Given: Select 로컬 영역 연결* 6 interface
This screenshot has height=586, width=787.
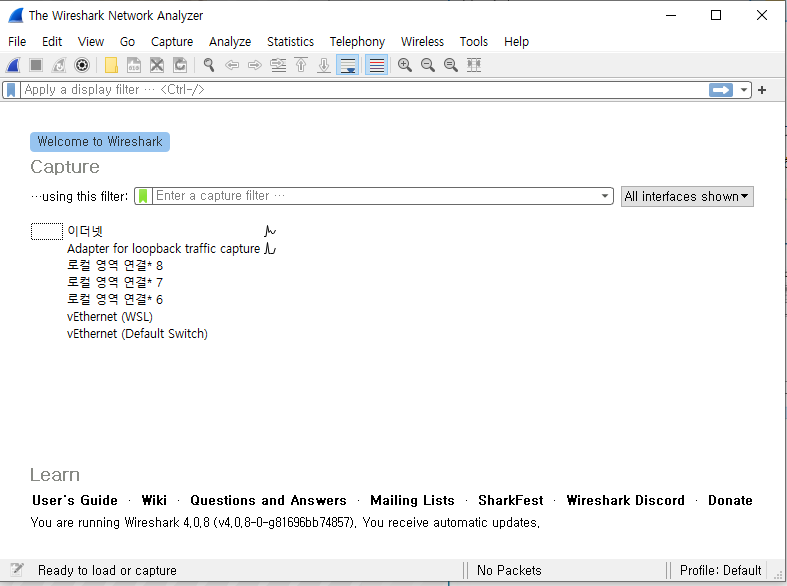Looking at the screenshot, I should click(x=115, y=300).
